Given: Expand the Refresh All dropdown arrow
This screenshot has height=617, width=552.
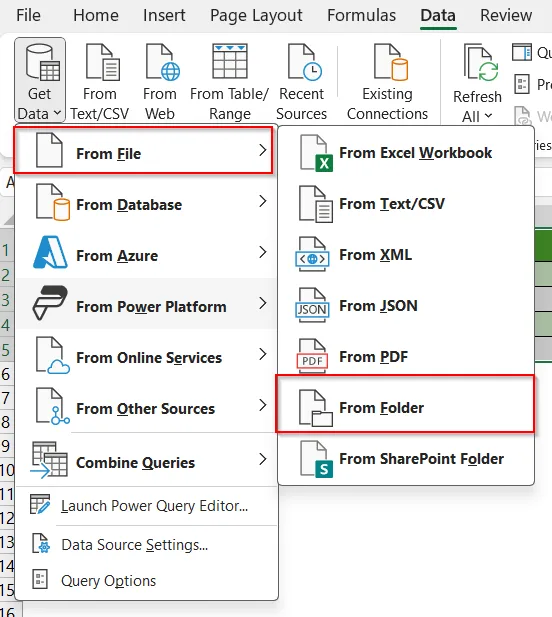Looking at the screenshot, I should 488,116.
